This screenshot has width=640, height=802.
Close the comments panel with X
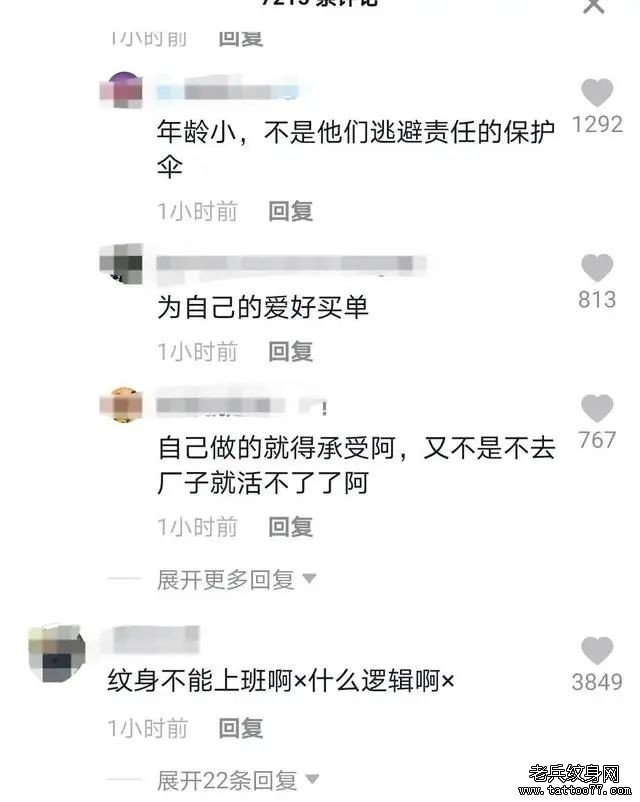(593, 6)
